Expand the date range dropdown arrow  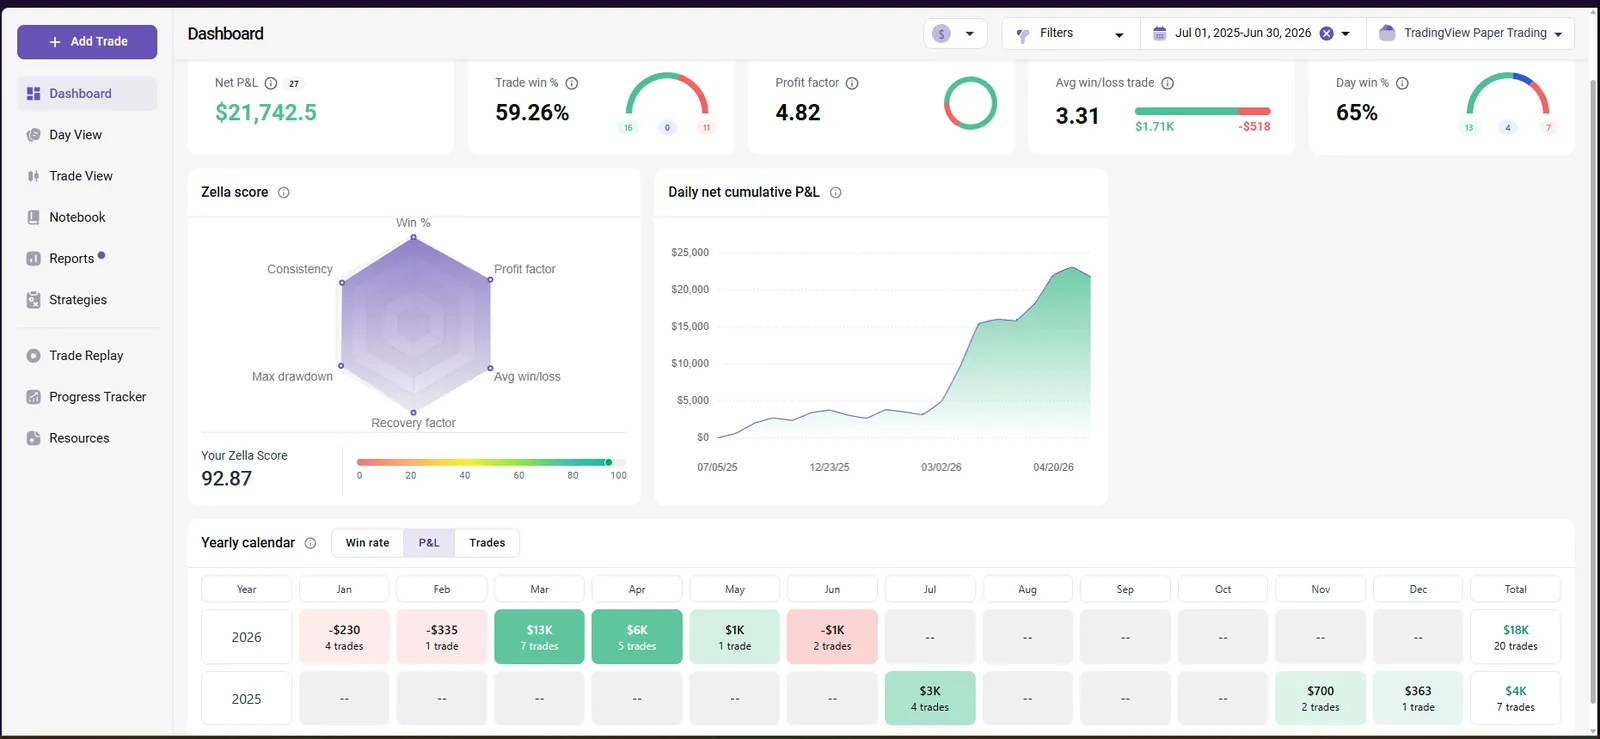pos(1346,34)
